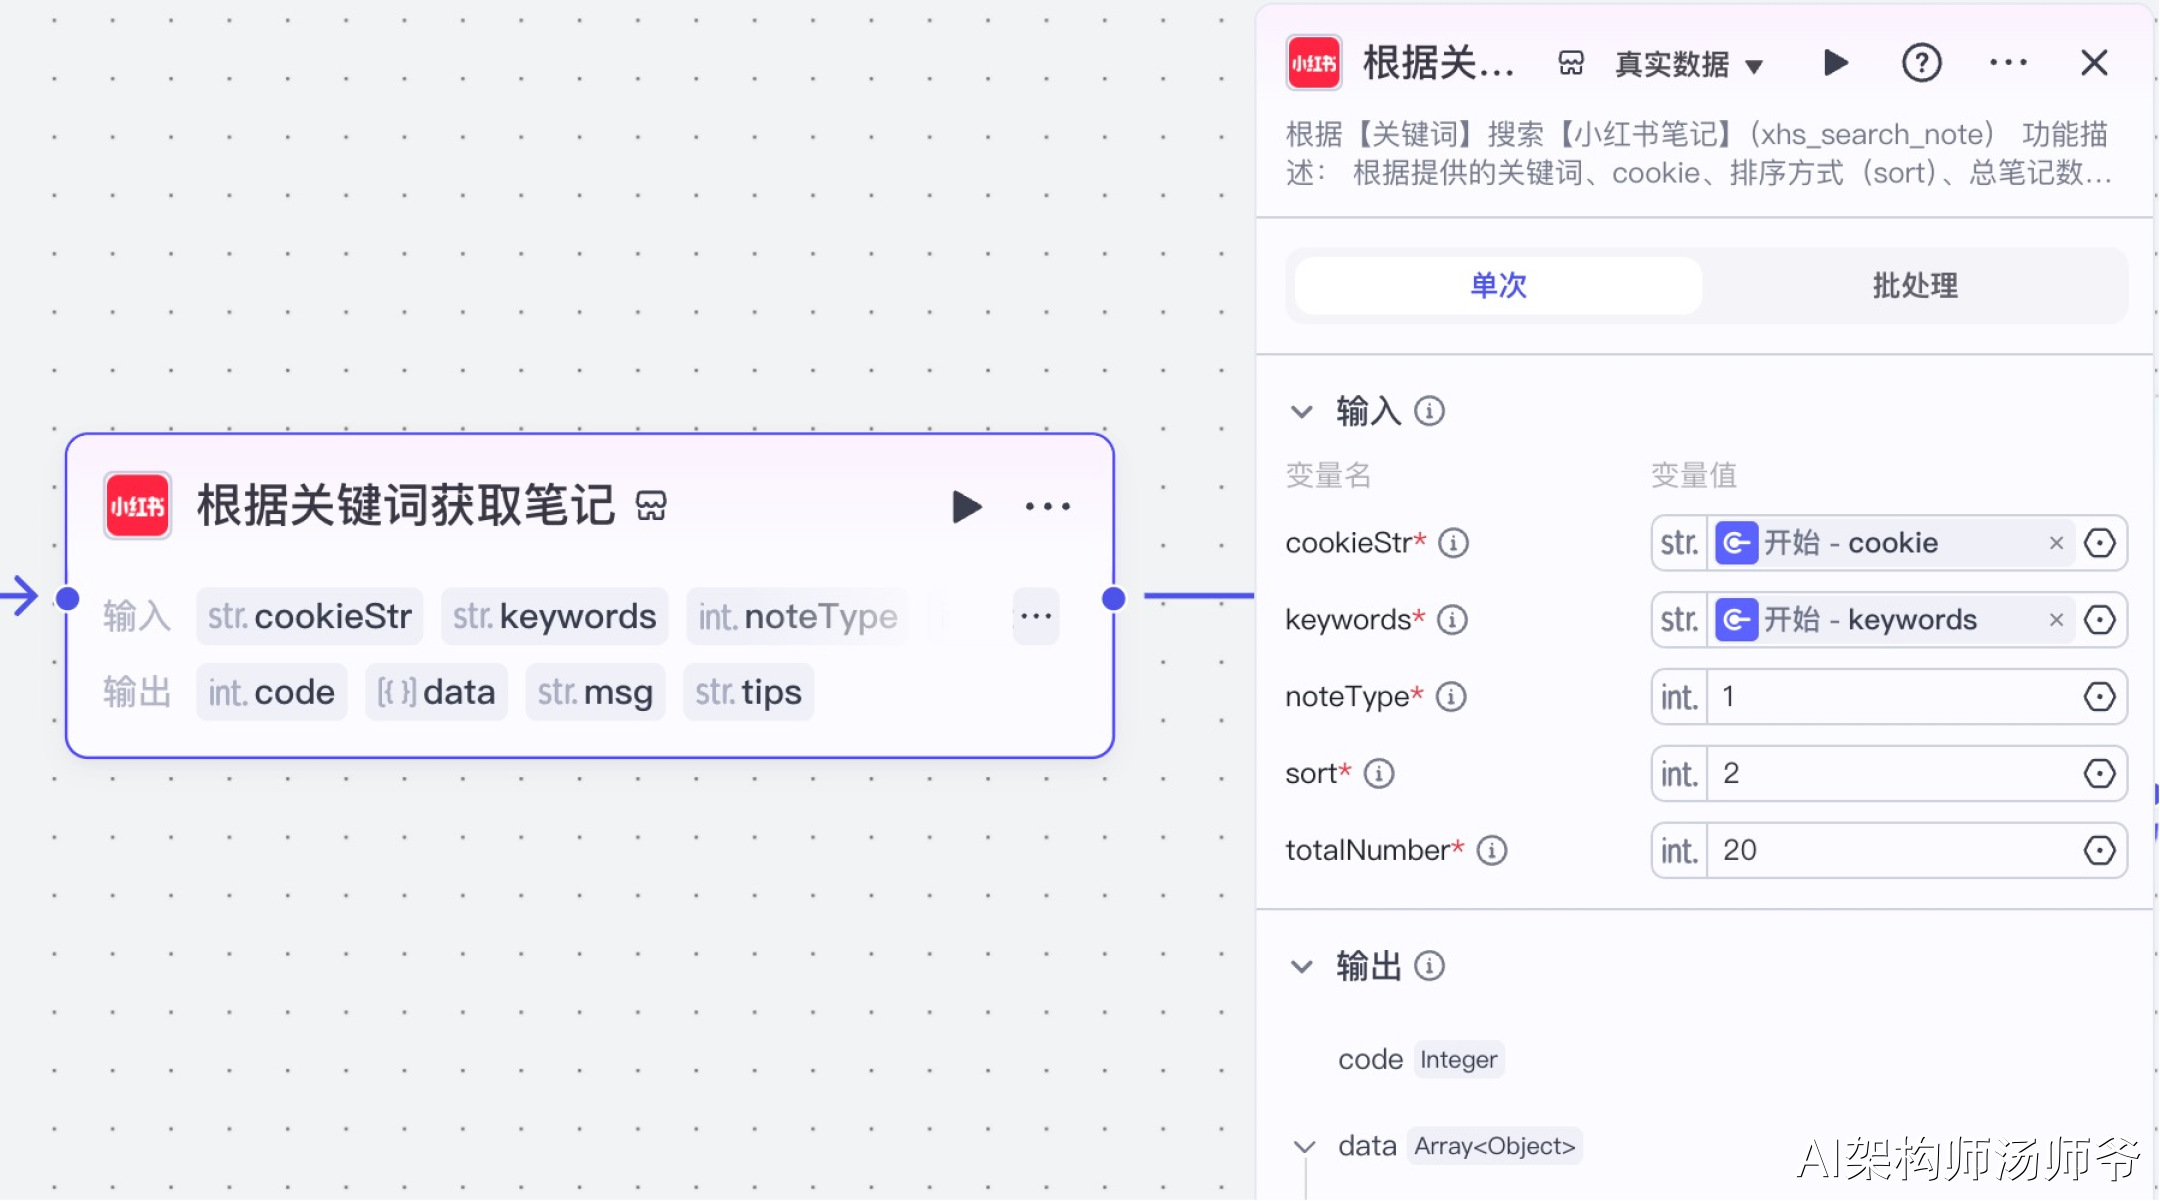Screen dimensions: 2160x1201
Task: Collapse the 输入 section
Action: [x=1301, y=412]
